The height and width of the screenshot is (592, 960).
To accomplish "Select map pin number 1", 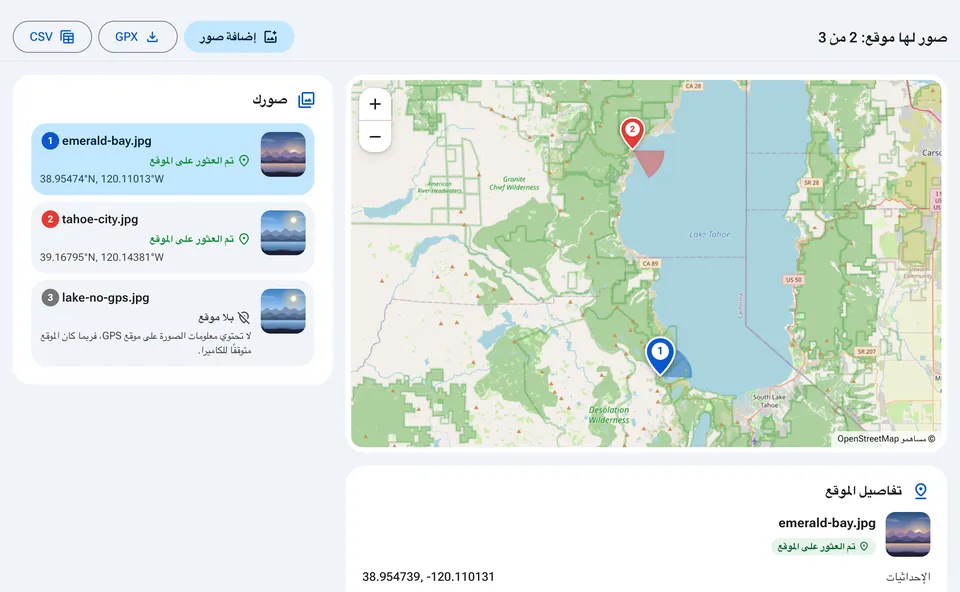I will point(660,356).
